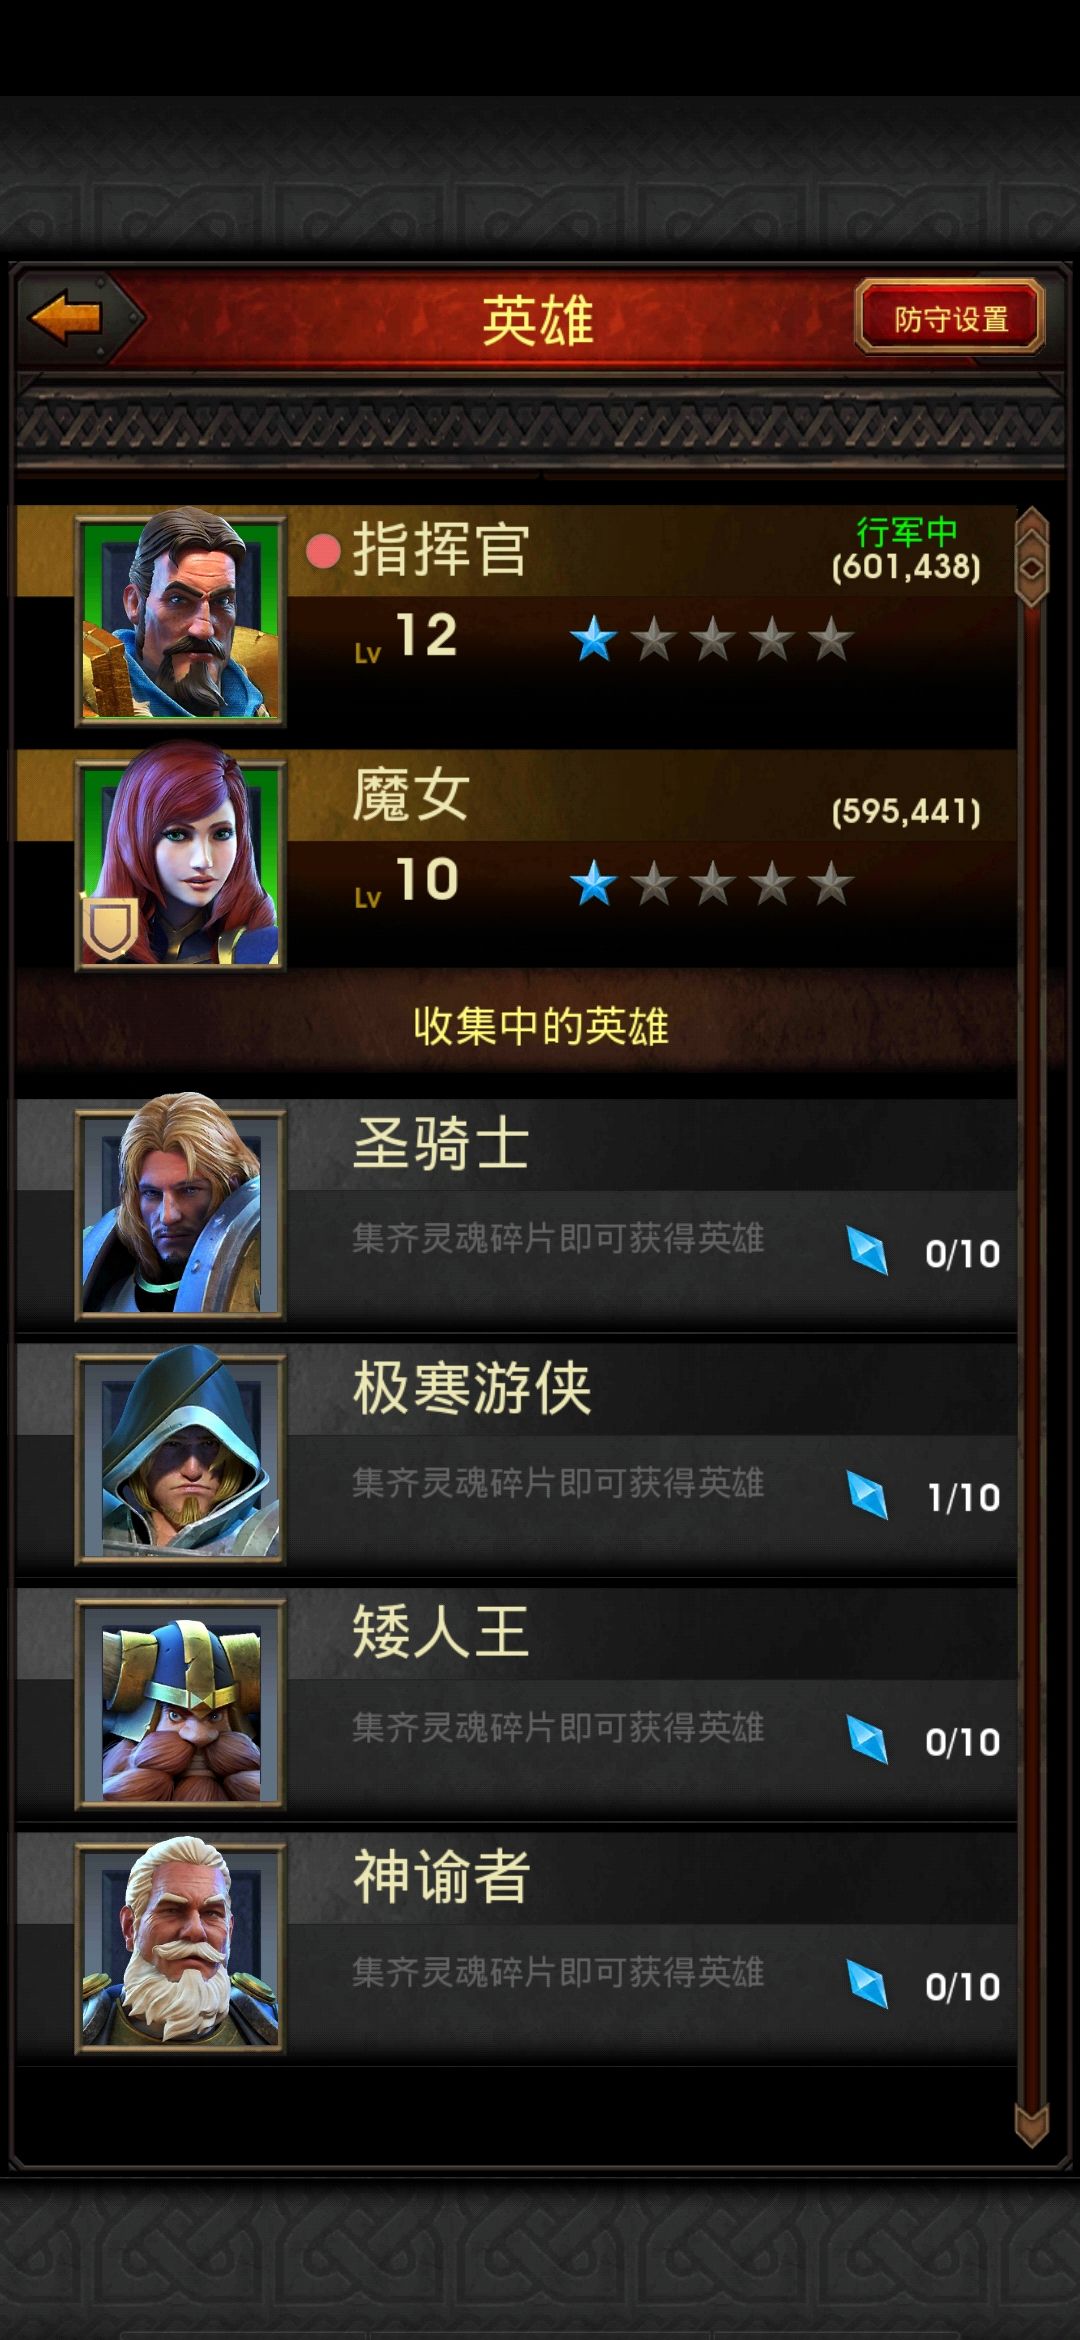This screenshot has width=1080, height=2340.
Task: Open 防守设置 defense settings
Action: [x=950, y=319]
